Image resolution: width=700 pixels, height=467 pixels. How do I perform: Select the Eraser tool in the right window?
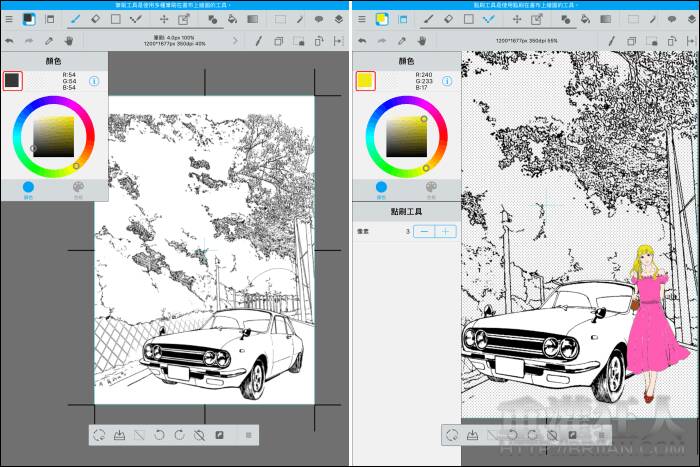tap(448, 19)
